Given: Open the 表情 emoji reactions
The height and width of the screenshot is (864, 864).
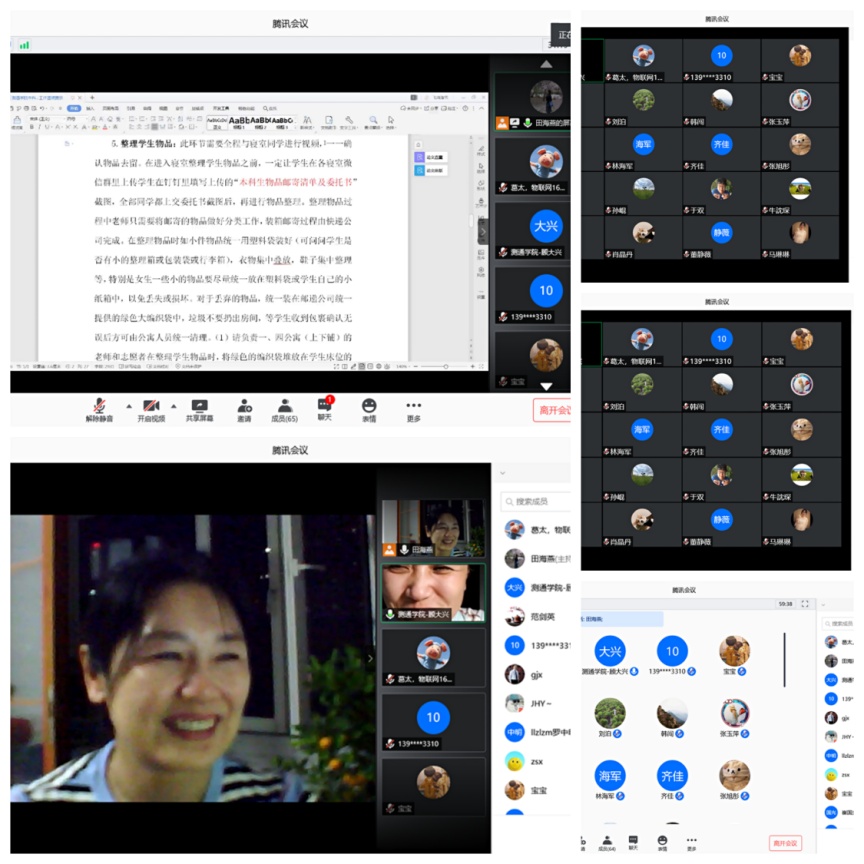Looking at the screenshot, I should tap(369, 406).
